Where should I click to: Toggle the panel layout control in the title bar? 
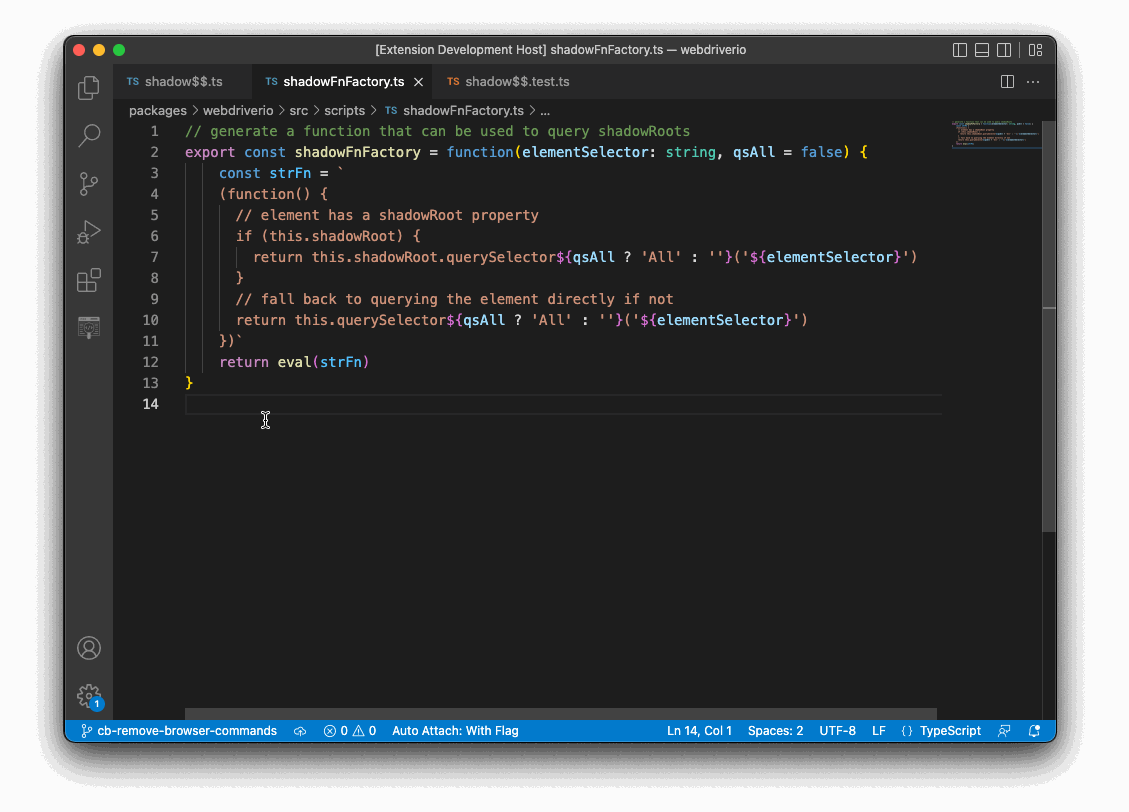coord(981,49)
